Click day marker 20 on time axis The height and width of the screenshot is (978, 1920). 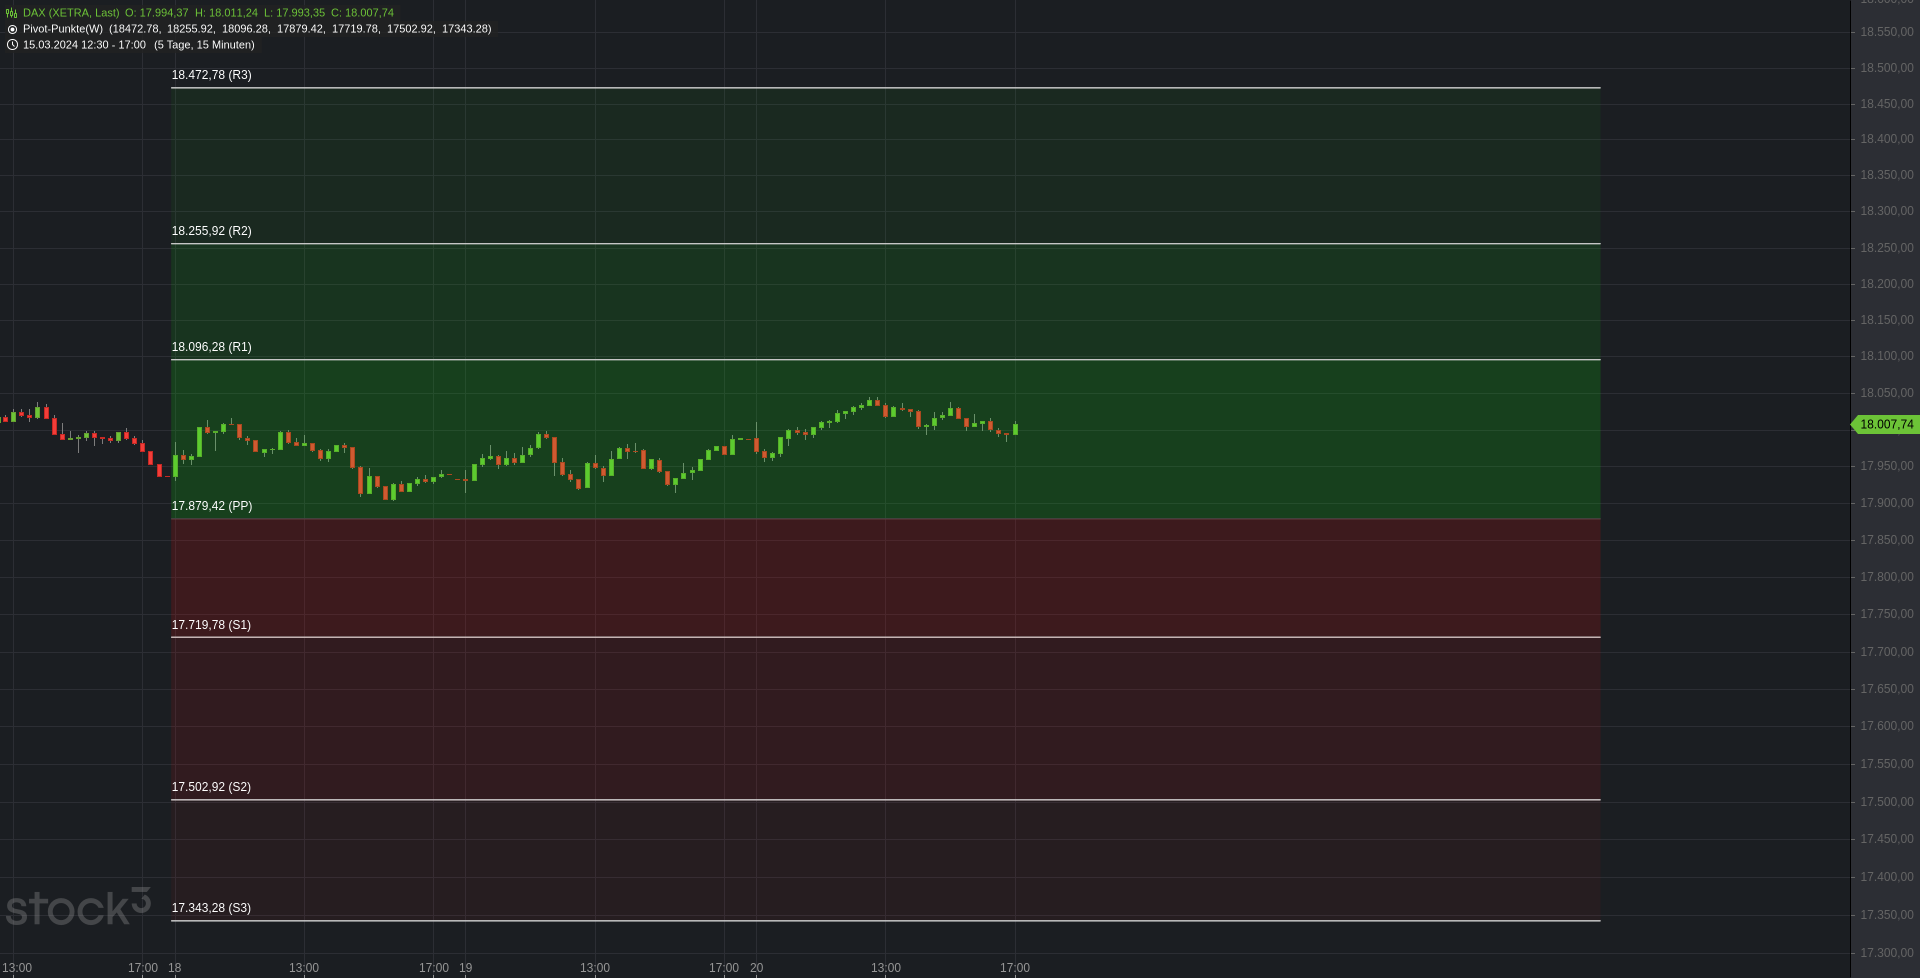(x=756, y=968)
